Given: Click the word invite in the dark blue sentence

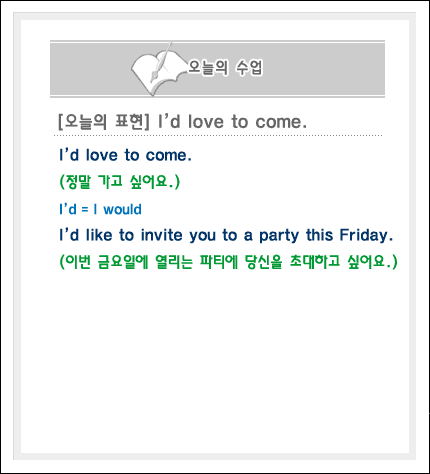Looking at the screenshot, I should pyautogui.click(x=161, y=235).
